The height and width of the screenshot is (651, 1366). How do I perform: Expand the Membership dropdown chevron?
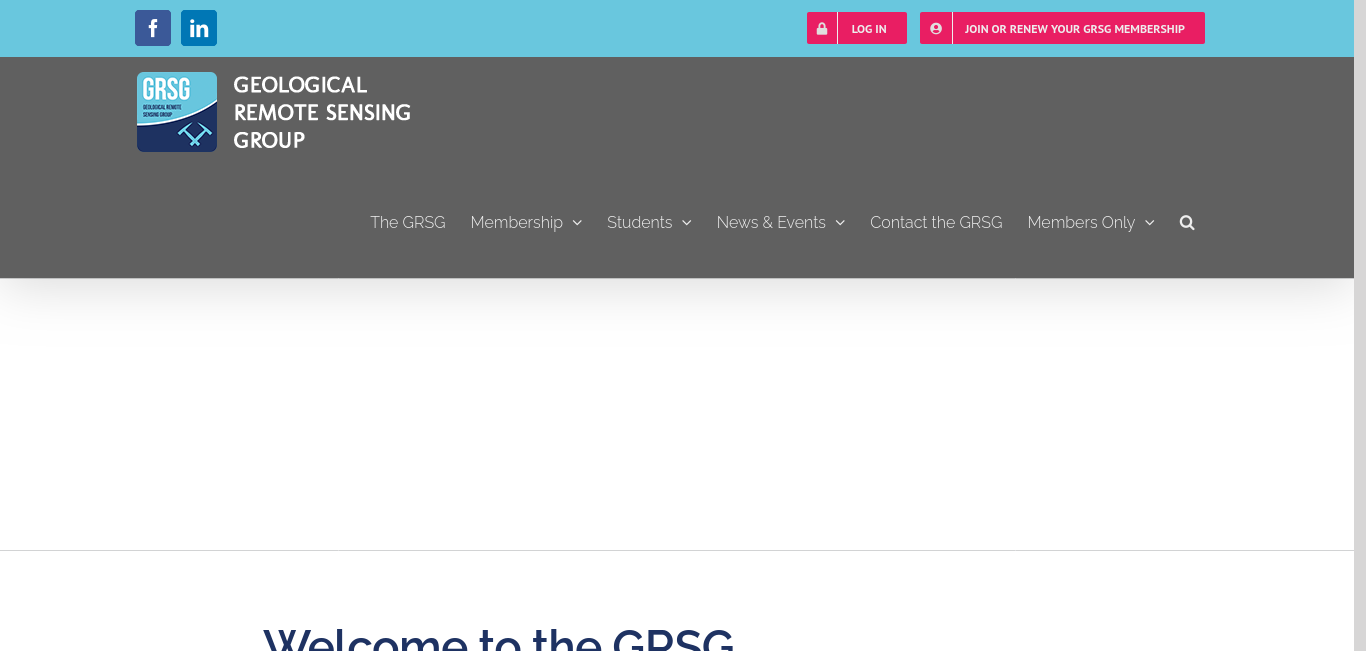[x=577, y=223]
